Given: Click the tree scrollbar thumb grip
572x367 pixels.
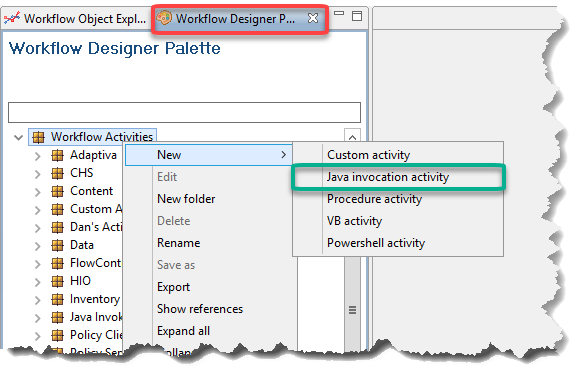Looking at the screenshot, I should click(x=352, y=310).
